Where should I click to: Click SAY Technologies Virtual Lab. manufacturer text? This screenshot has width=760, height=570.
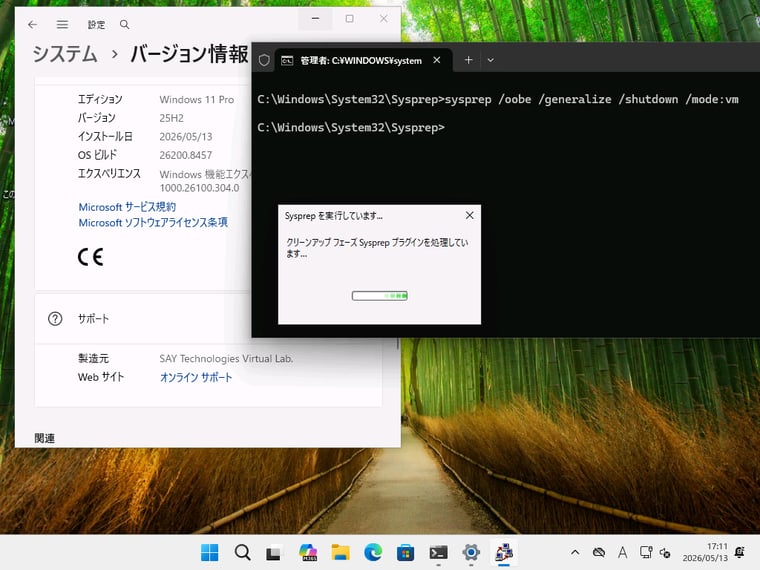(226, 359)
